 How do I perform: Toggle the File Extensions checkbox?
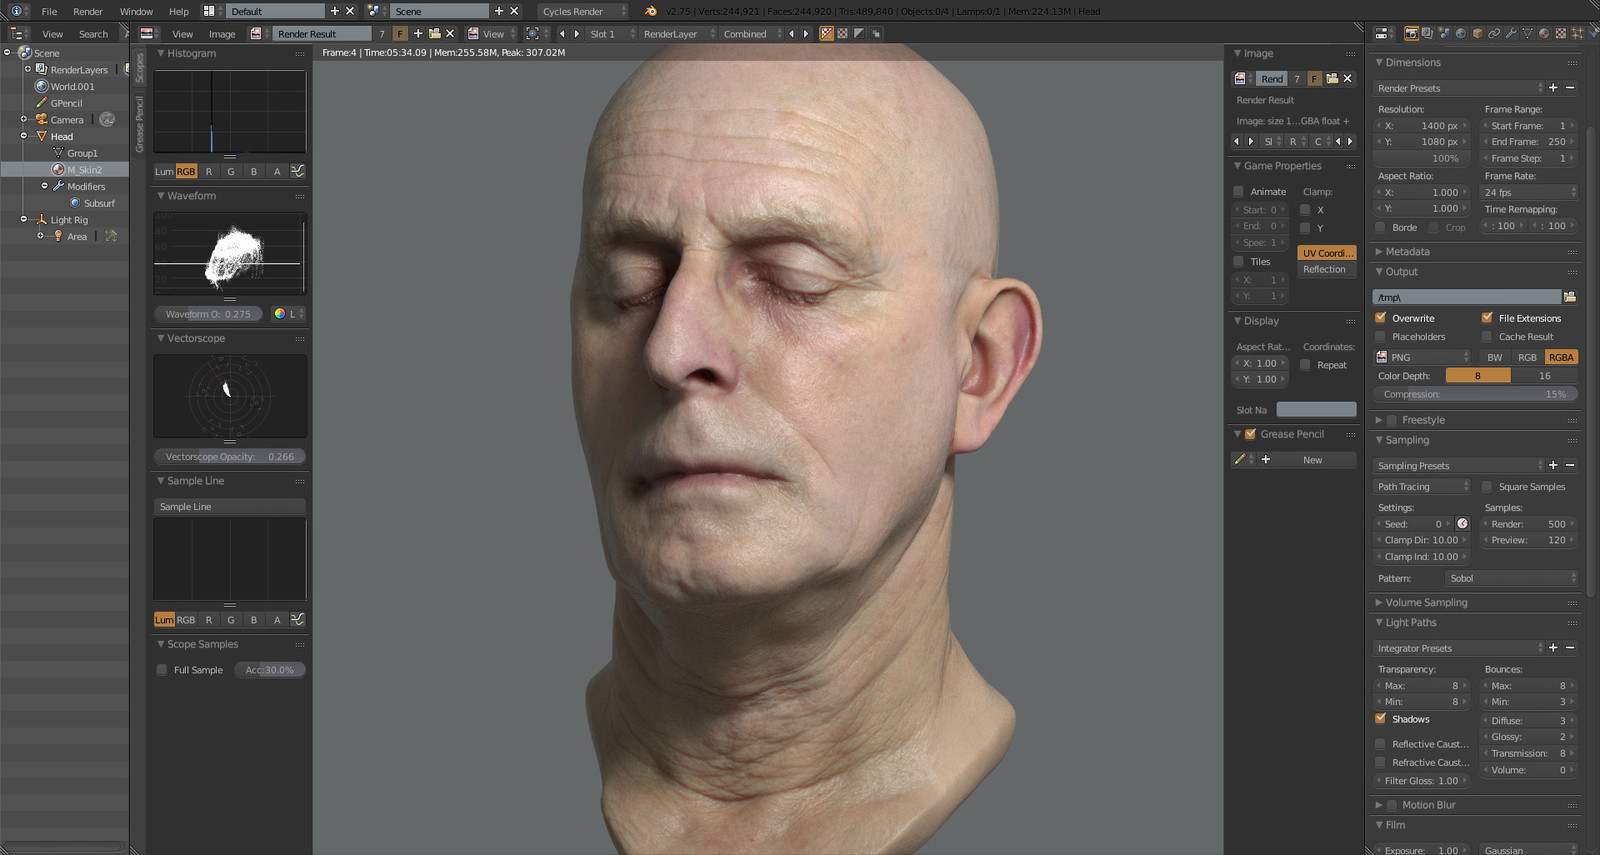coord(1487,318)
